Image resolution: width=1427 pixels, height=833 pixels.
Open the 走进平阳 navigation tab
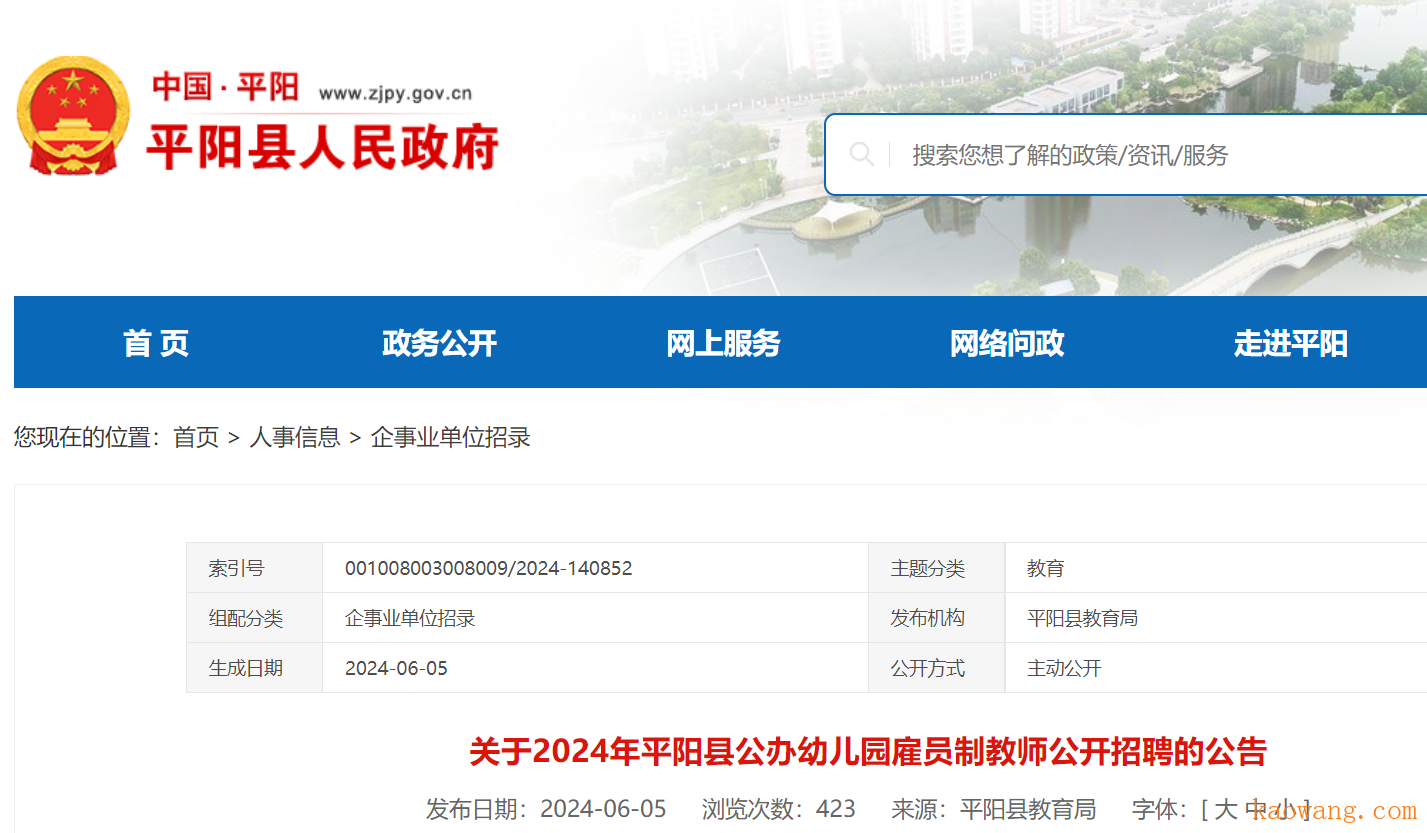pyautogui.click(x=1291, y=342)
